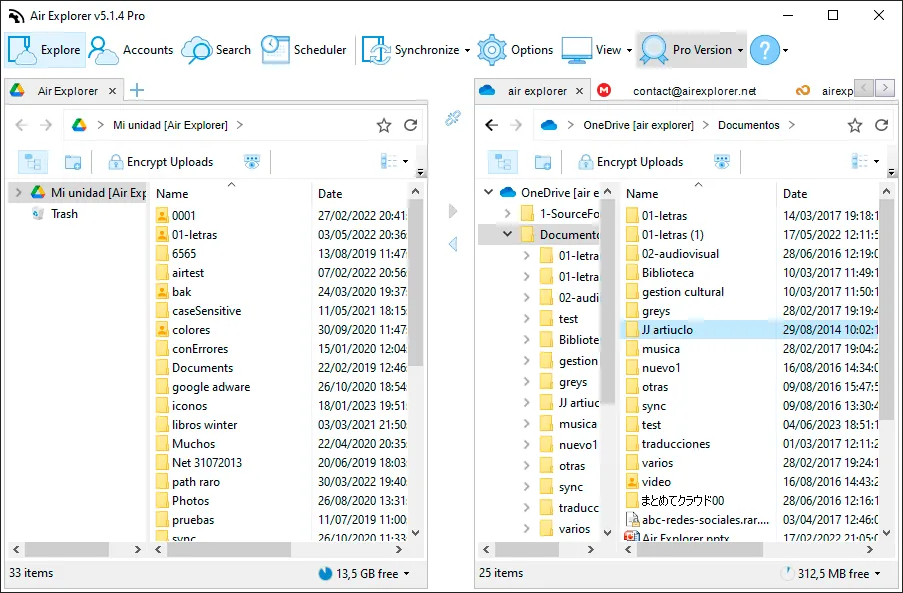The height and width of the screenshot is (593, 903).
Task: Go back in the right pane
Action: pyautogui.click(x=491, y=125)
